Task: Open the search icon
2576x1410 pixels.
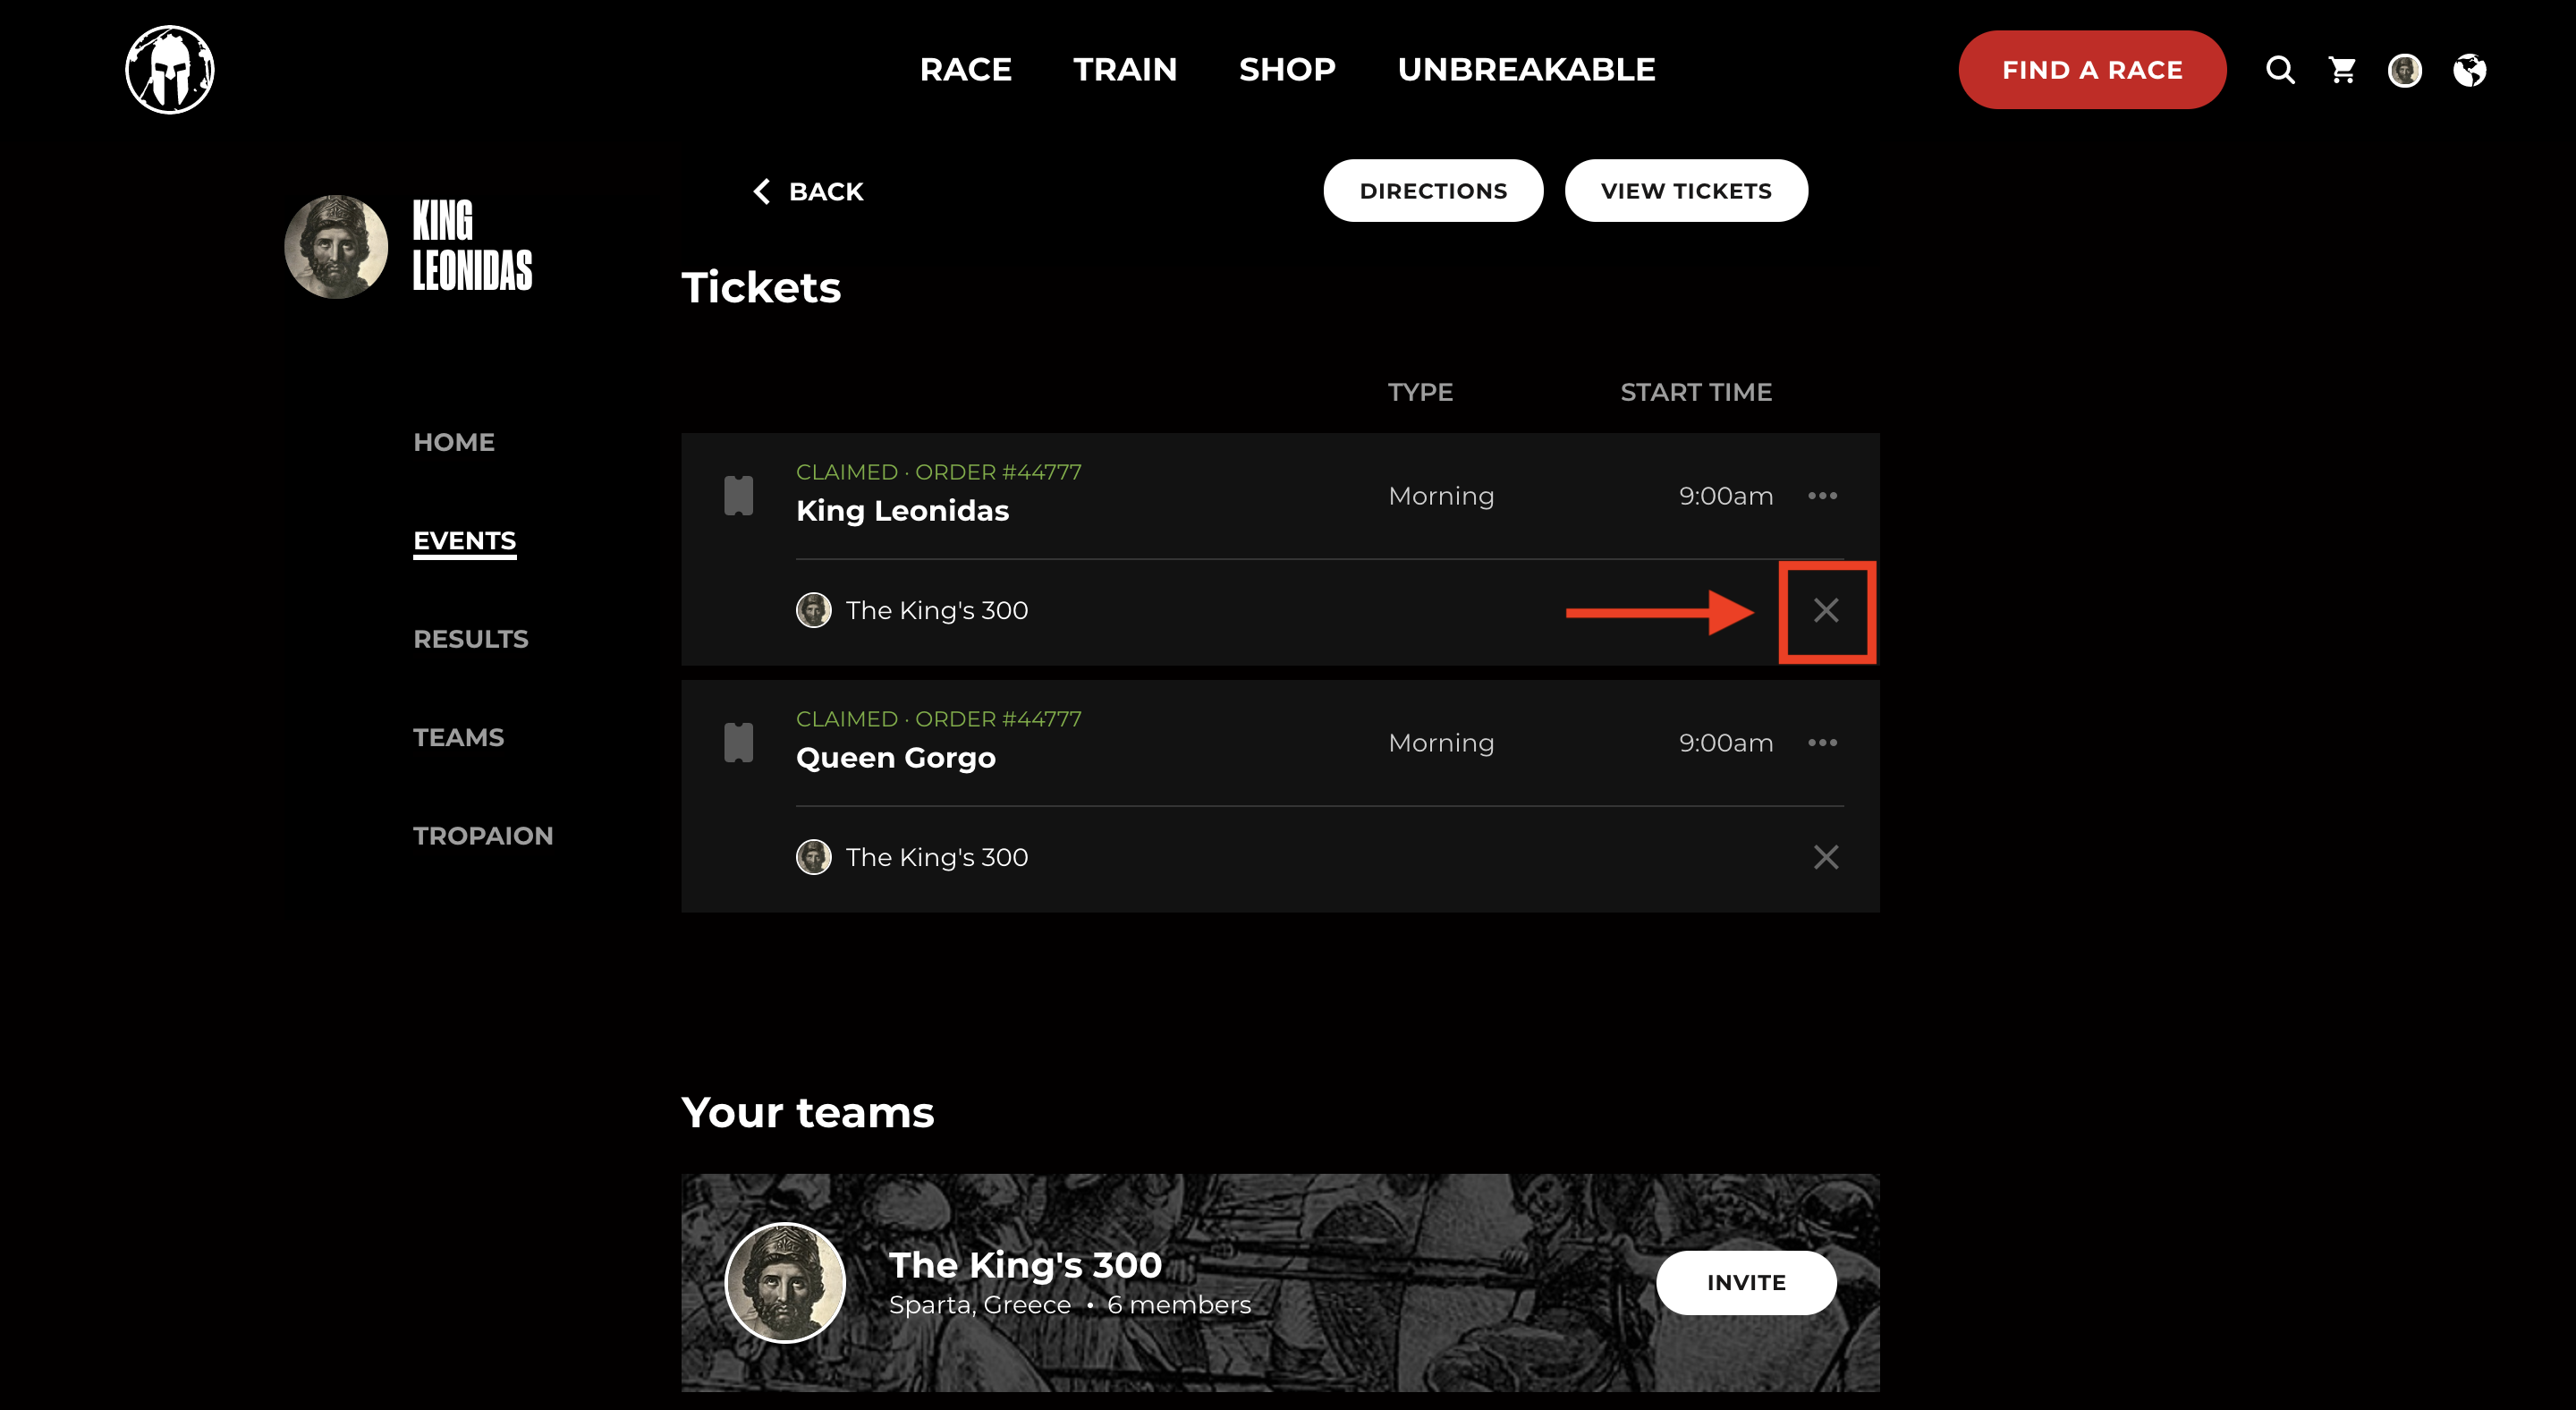Action: (x=2279, y=69)
